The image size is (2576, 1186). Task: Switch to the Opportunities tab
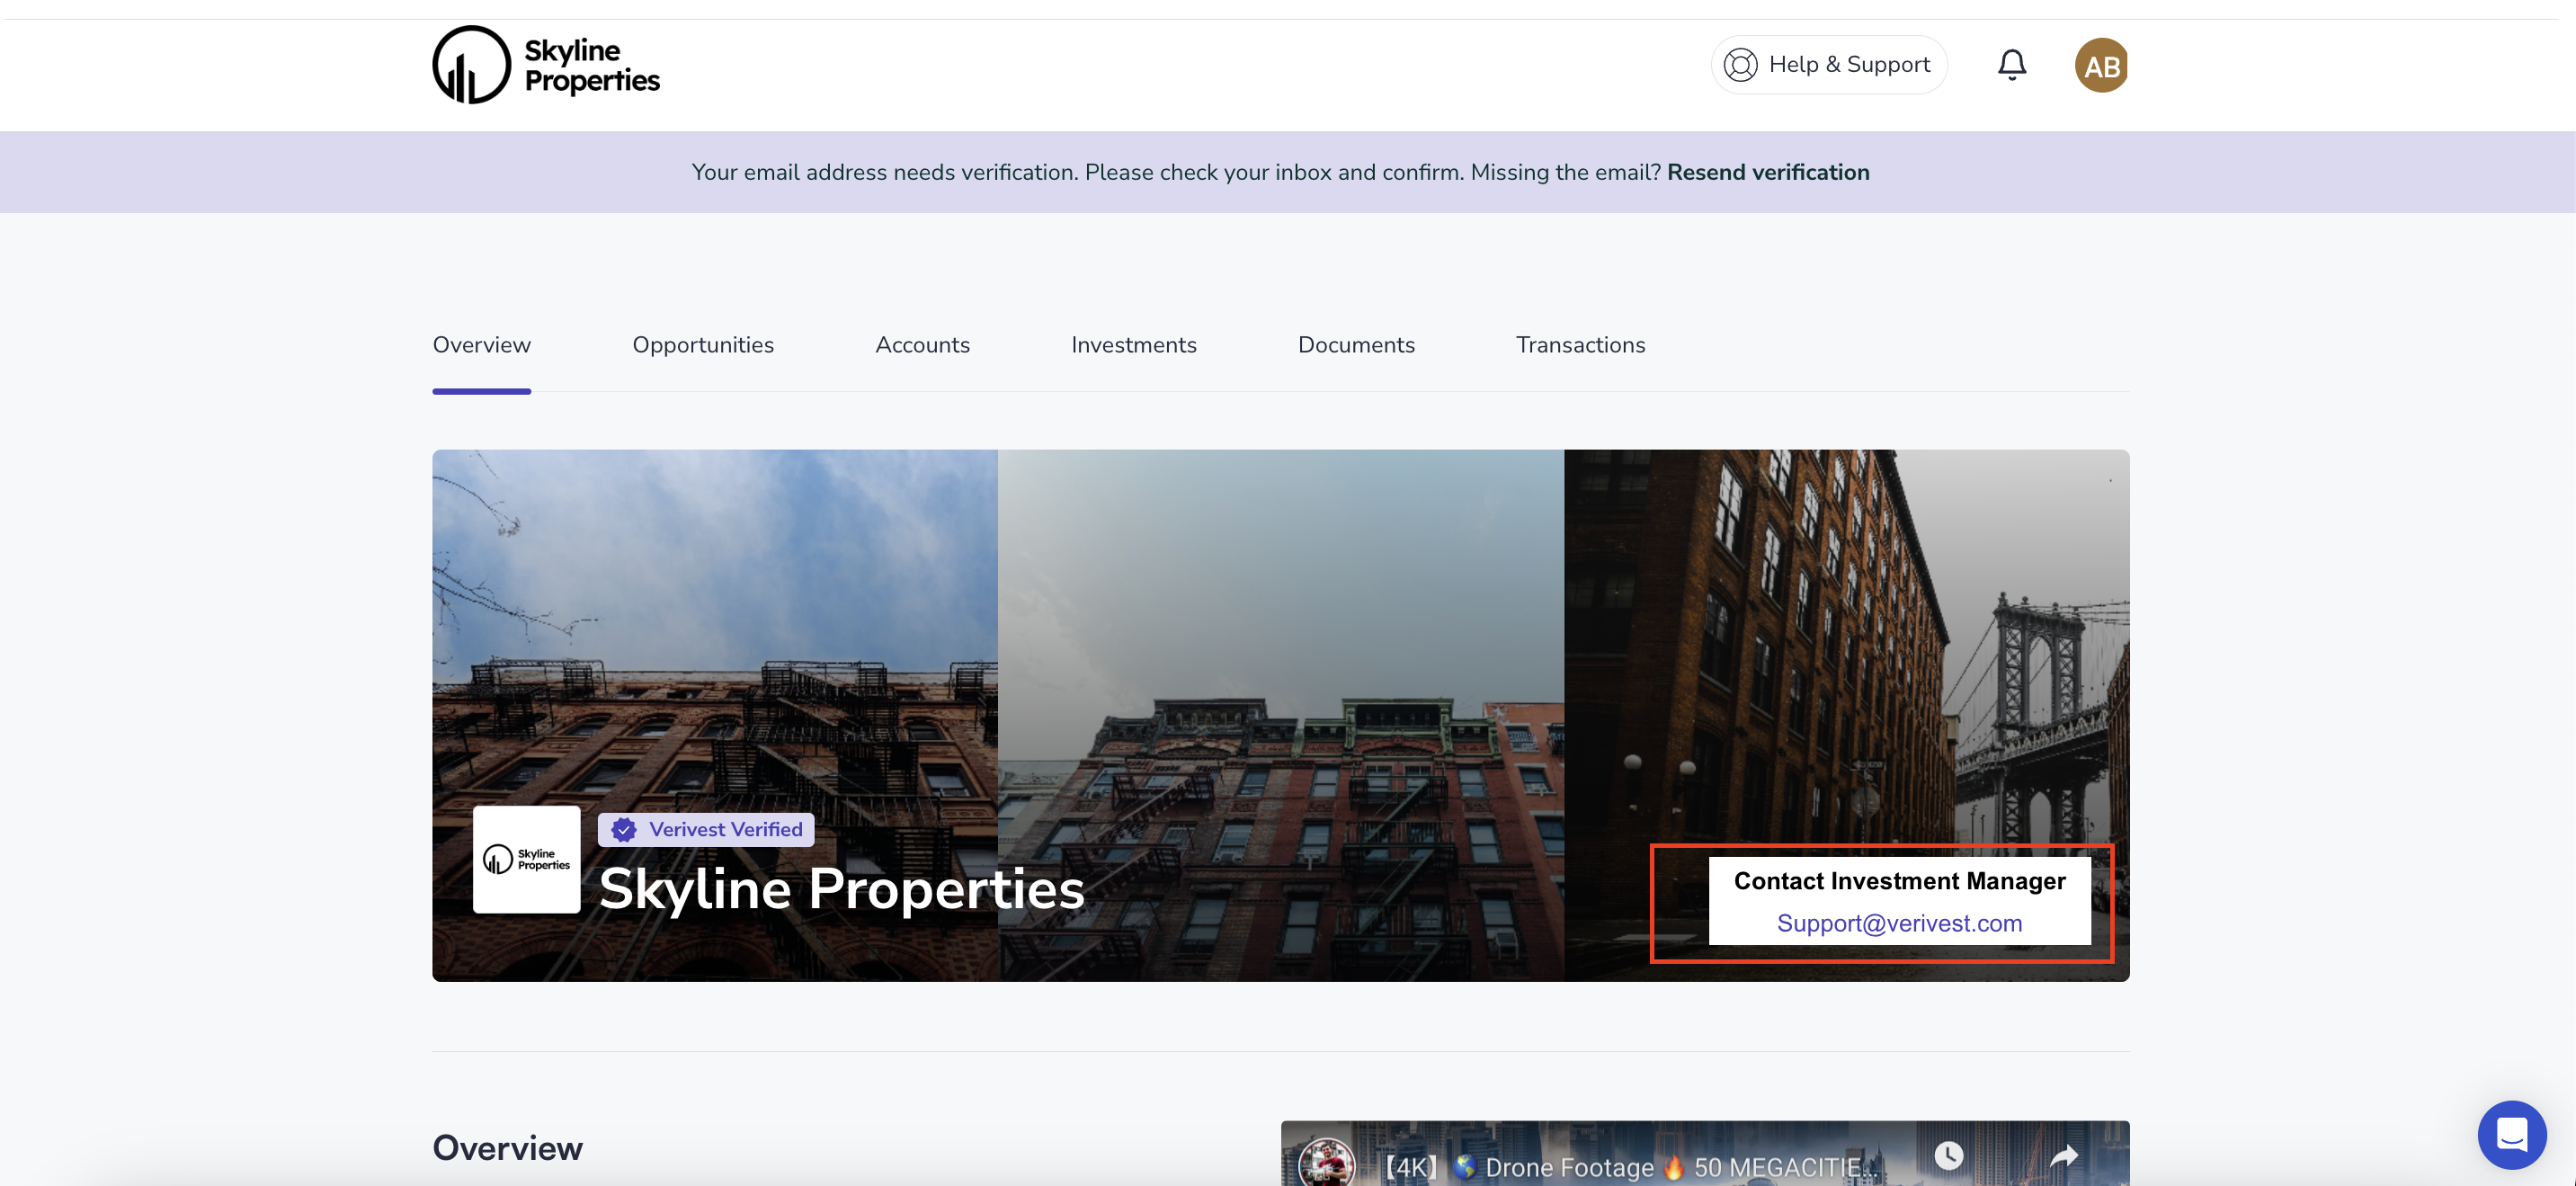(x=702, y=345)
